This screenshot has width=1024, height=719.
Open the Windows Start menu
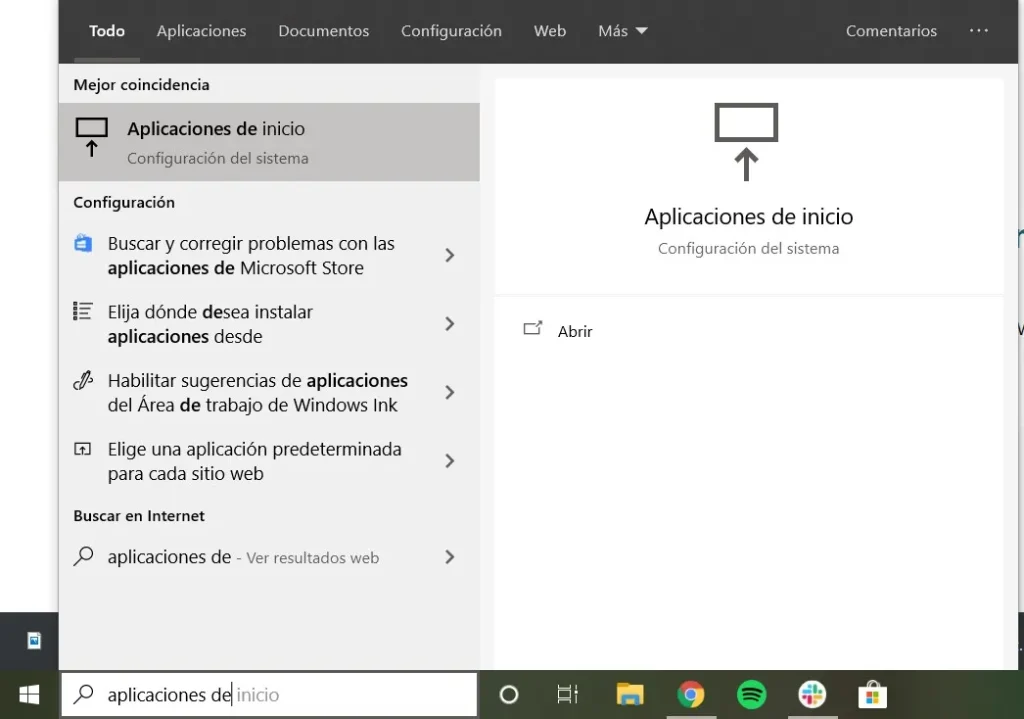pos(29,694)
